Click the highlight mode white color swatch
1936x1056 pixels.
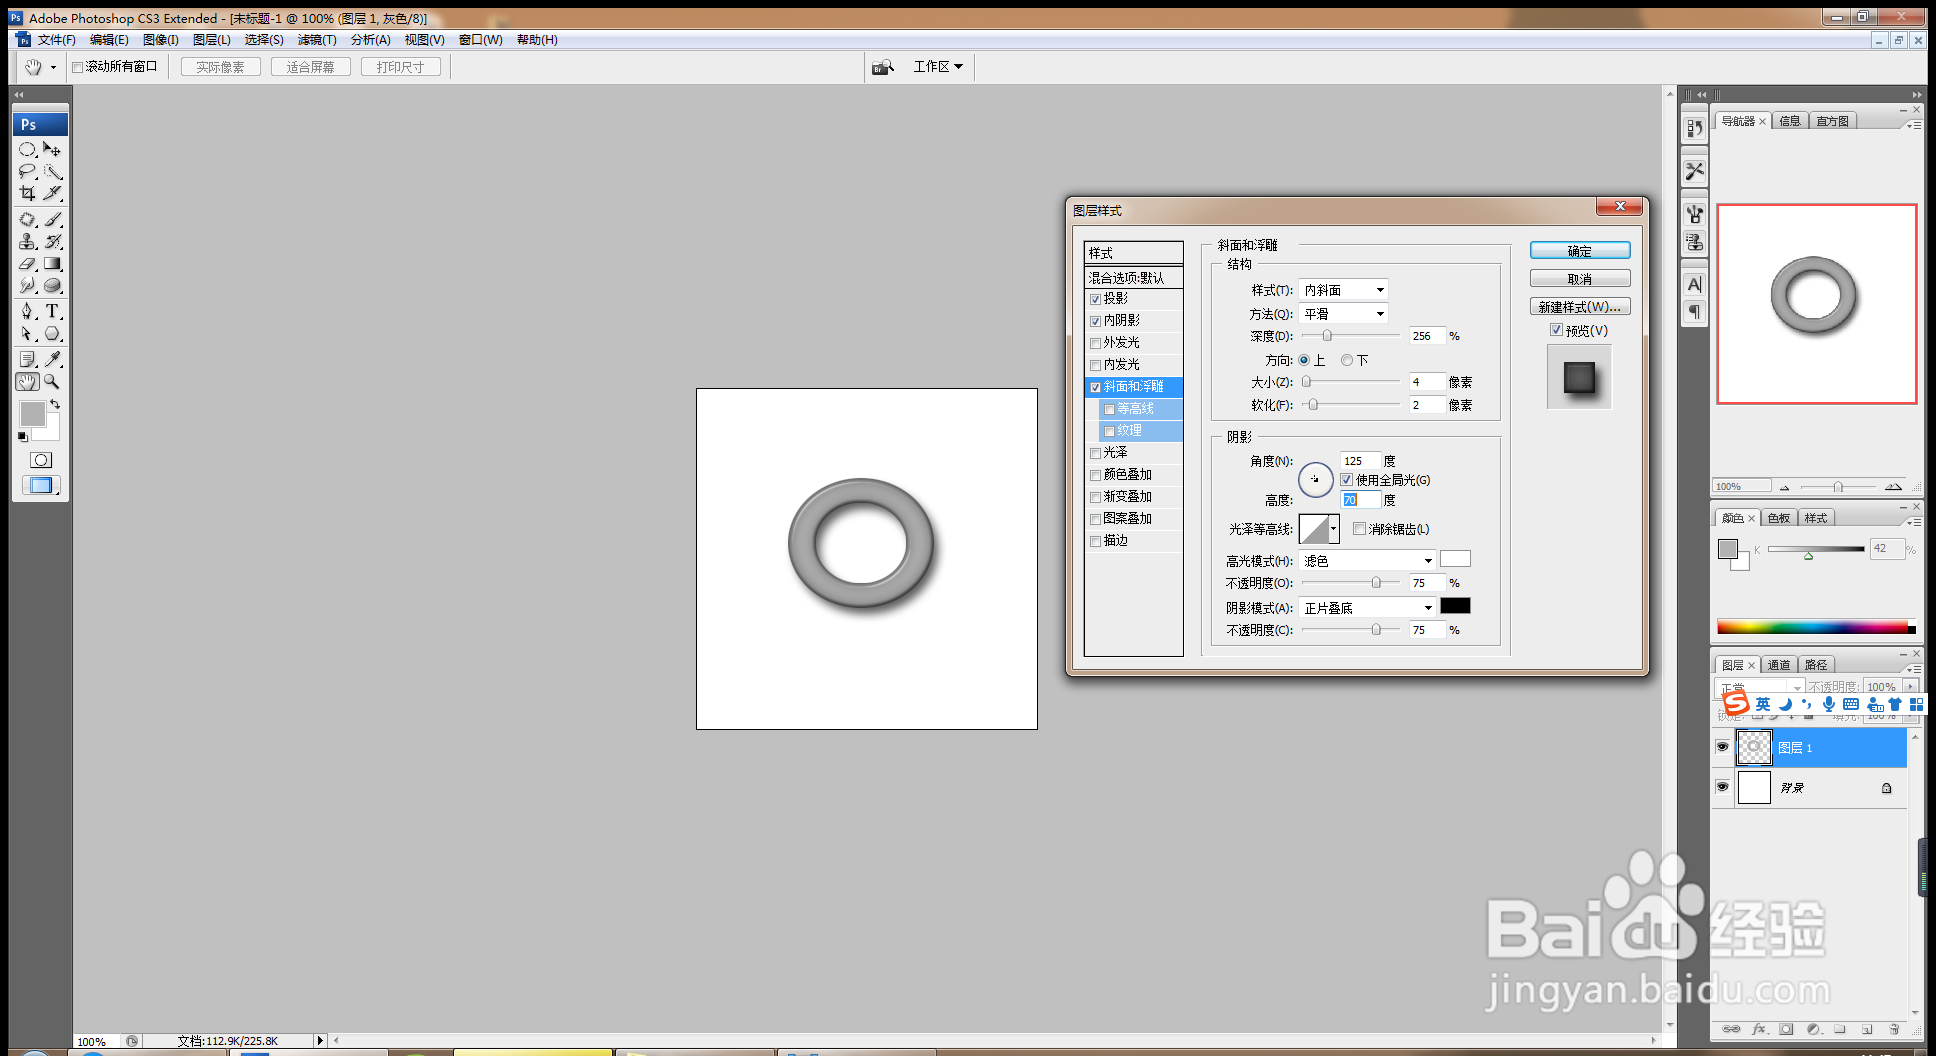pyautogui.click(x=1455, y=559)
